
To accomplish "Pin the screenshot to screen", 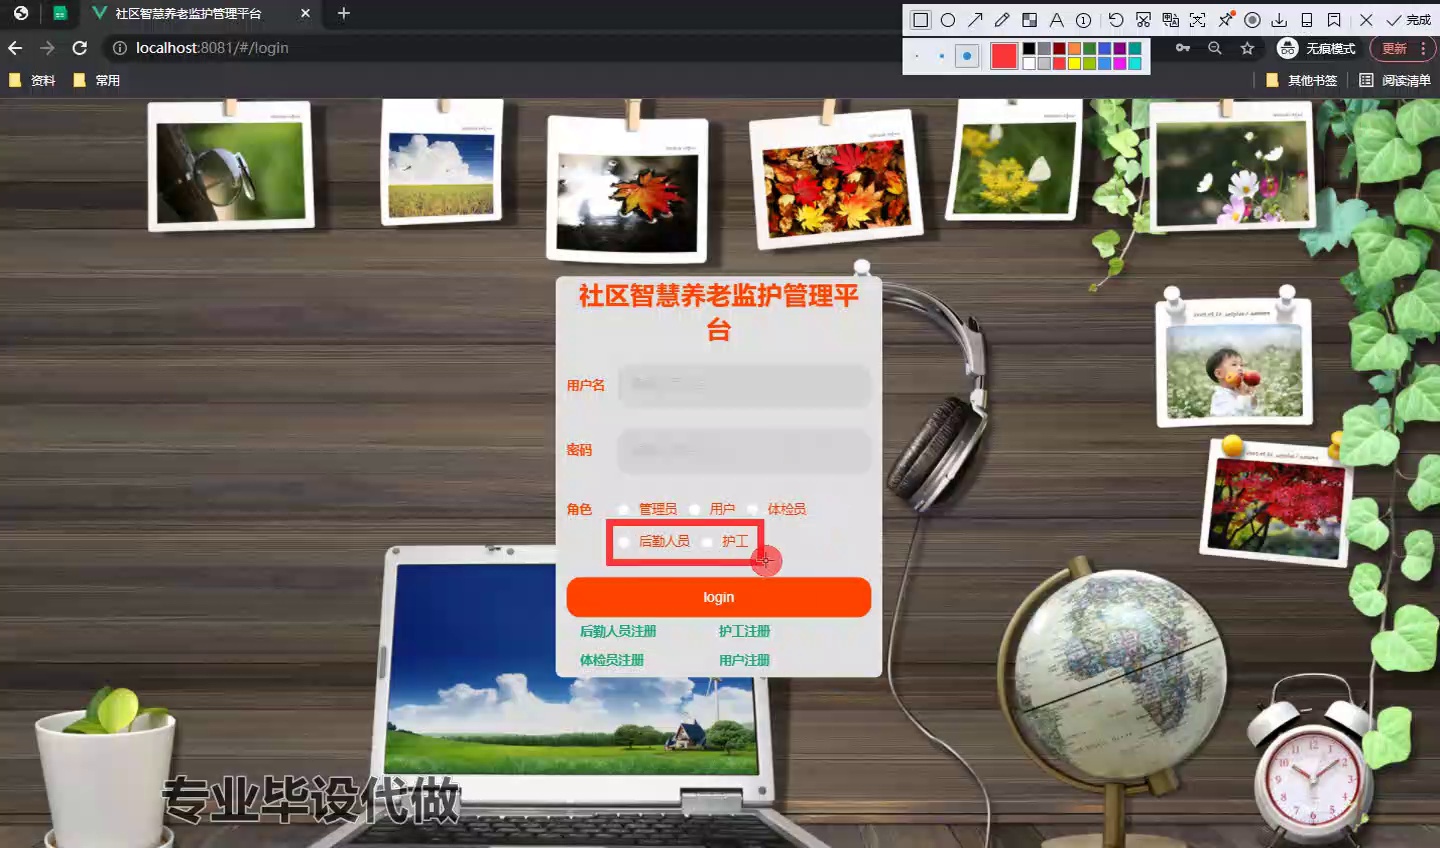I will pyautogui.click(x=1225, y=19).
